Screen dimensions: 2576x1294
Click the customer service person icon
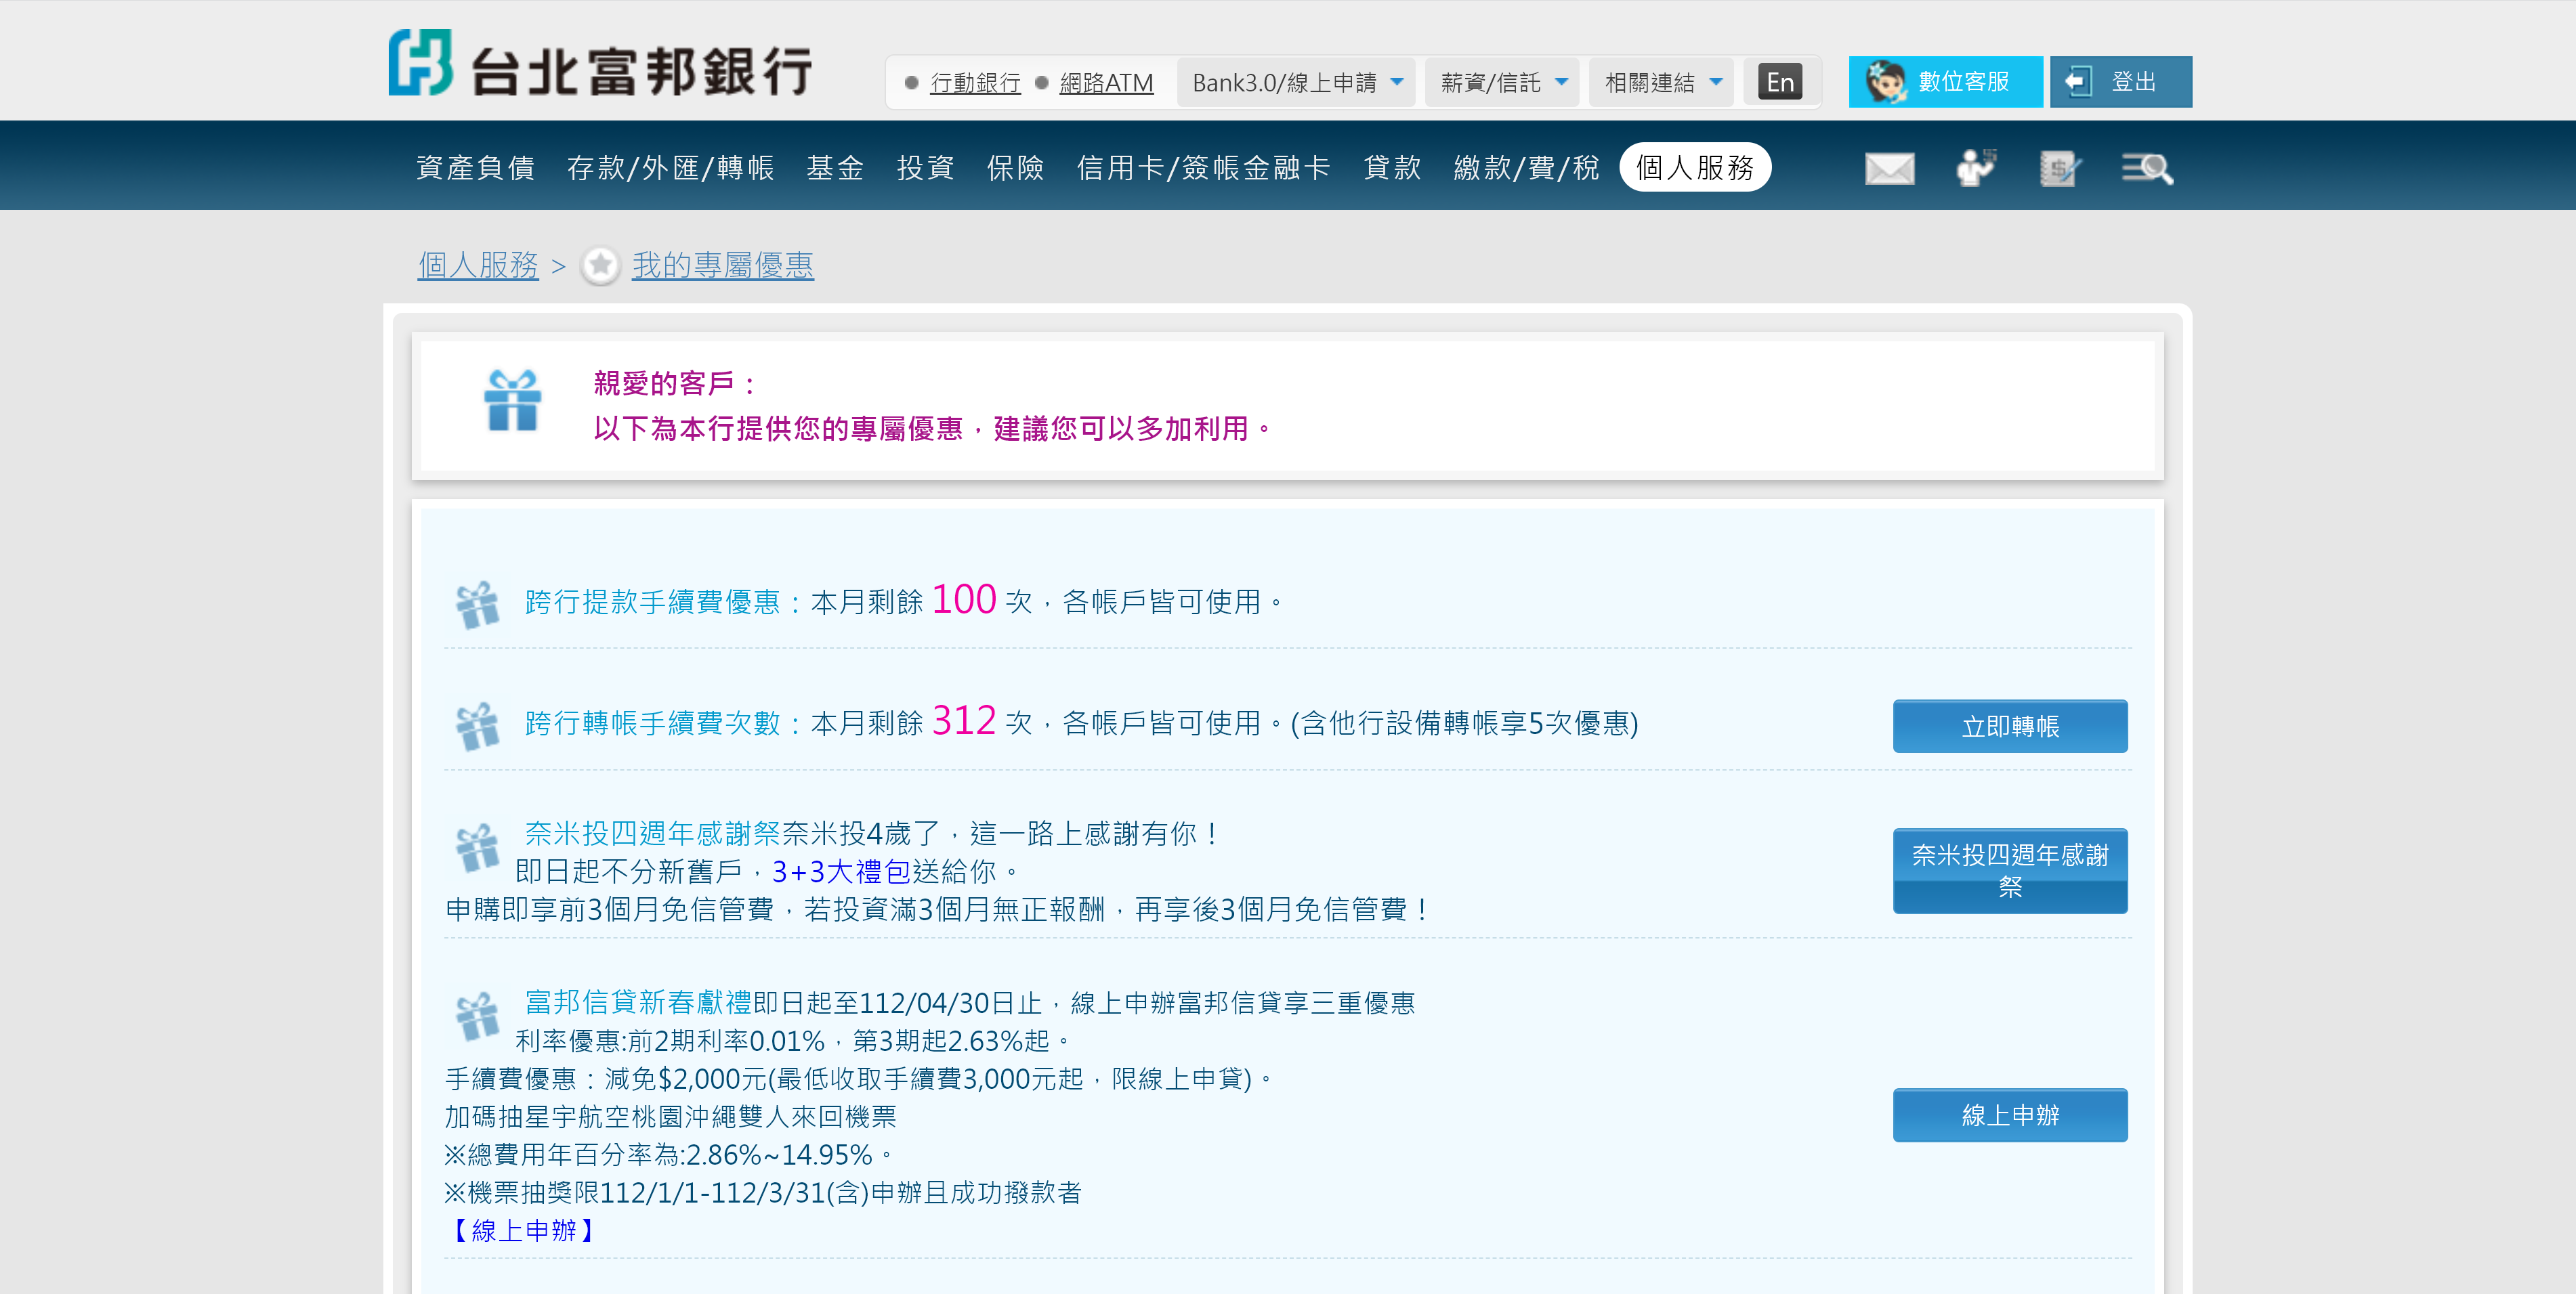1976,168
